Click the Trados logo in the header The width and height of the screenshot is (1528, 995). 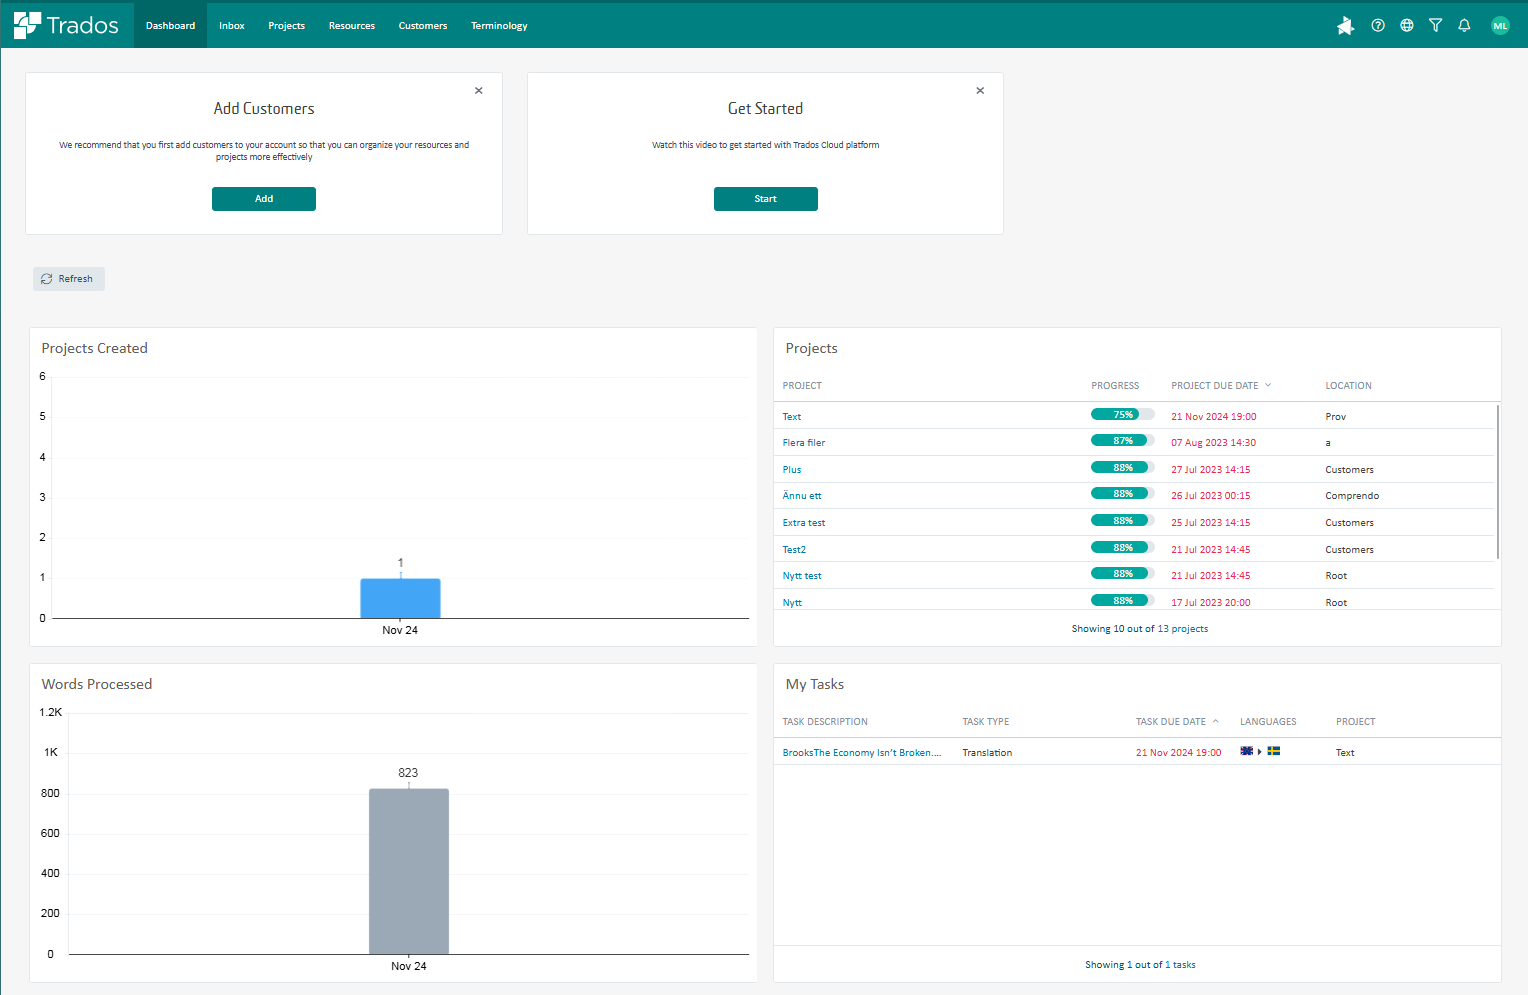pyautogui.click(x=66, y=25)
